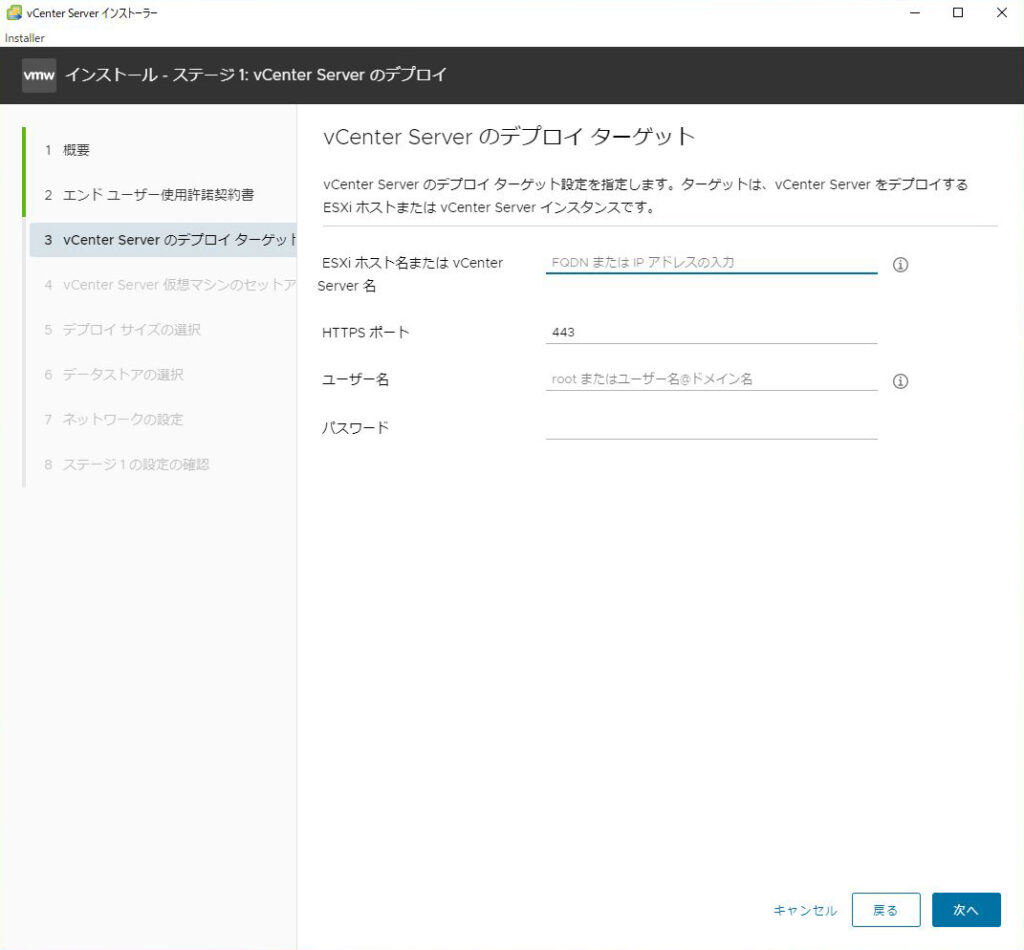The image size is (1024, 950).
Task: Select step 3 vCenter Server のデプロイ ターゲット
Action: point(162,240)
